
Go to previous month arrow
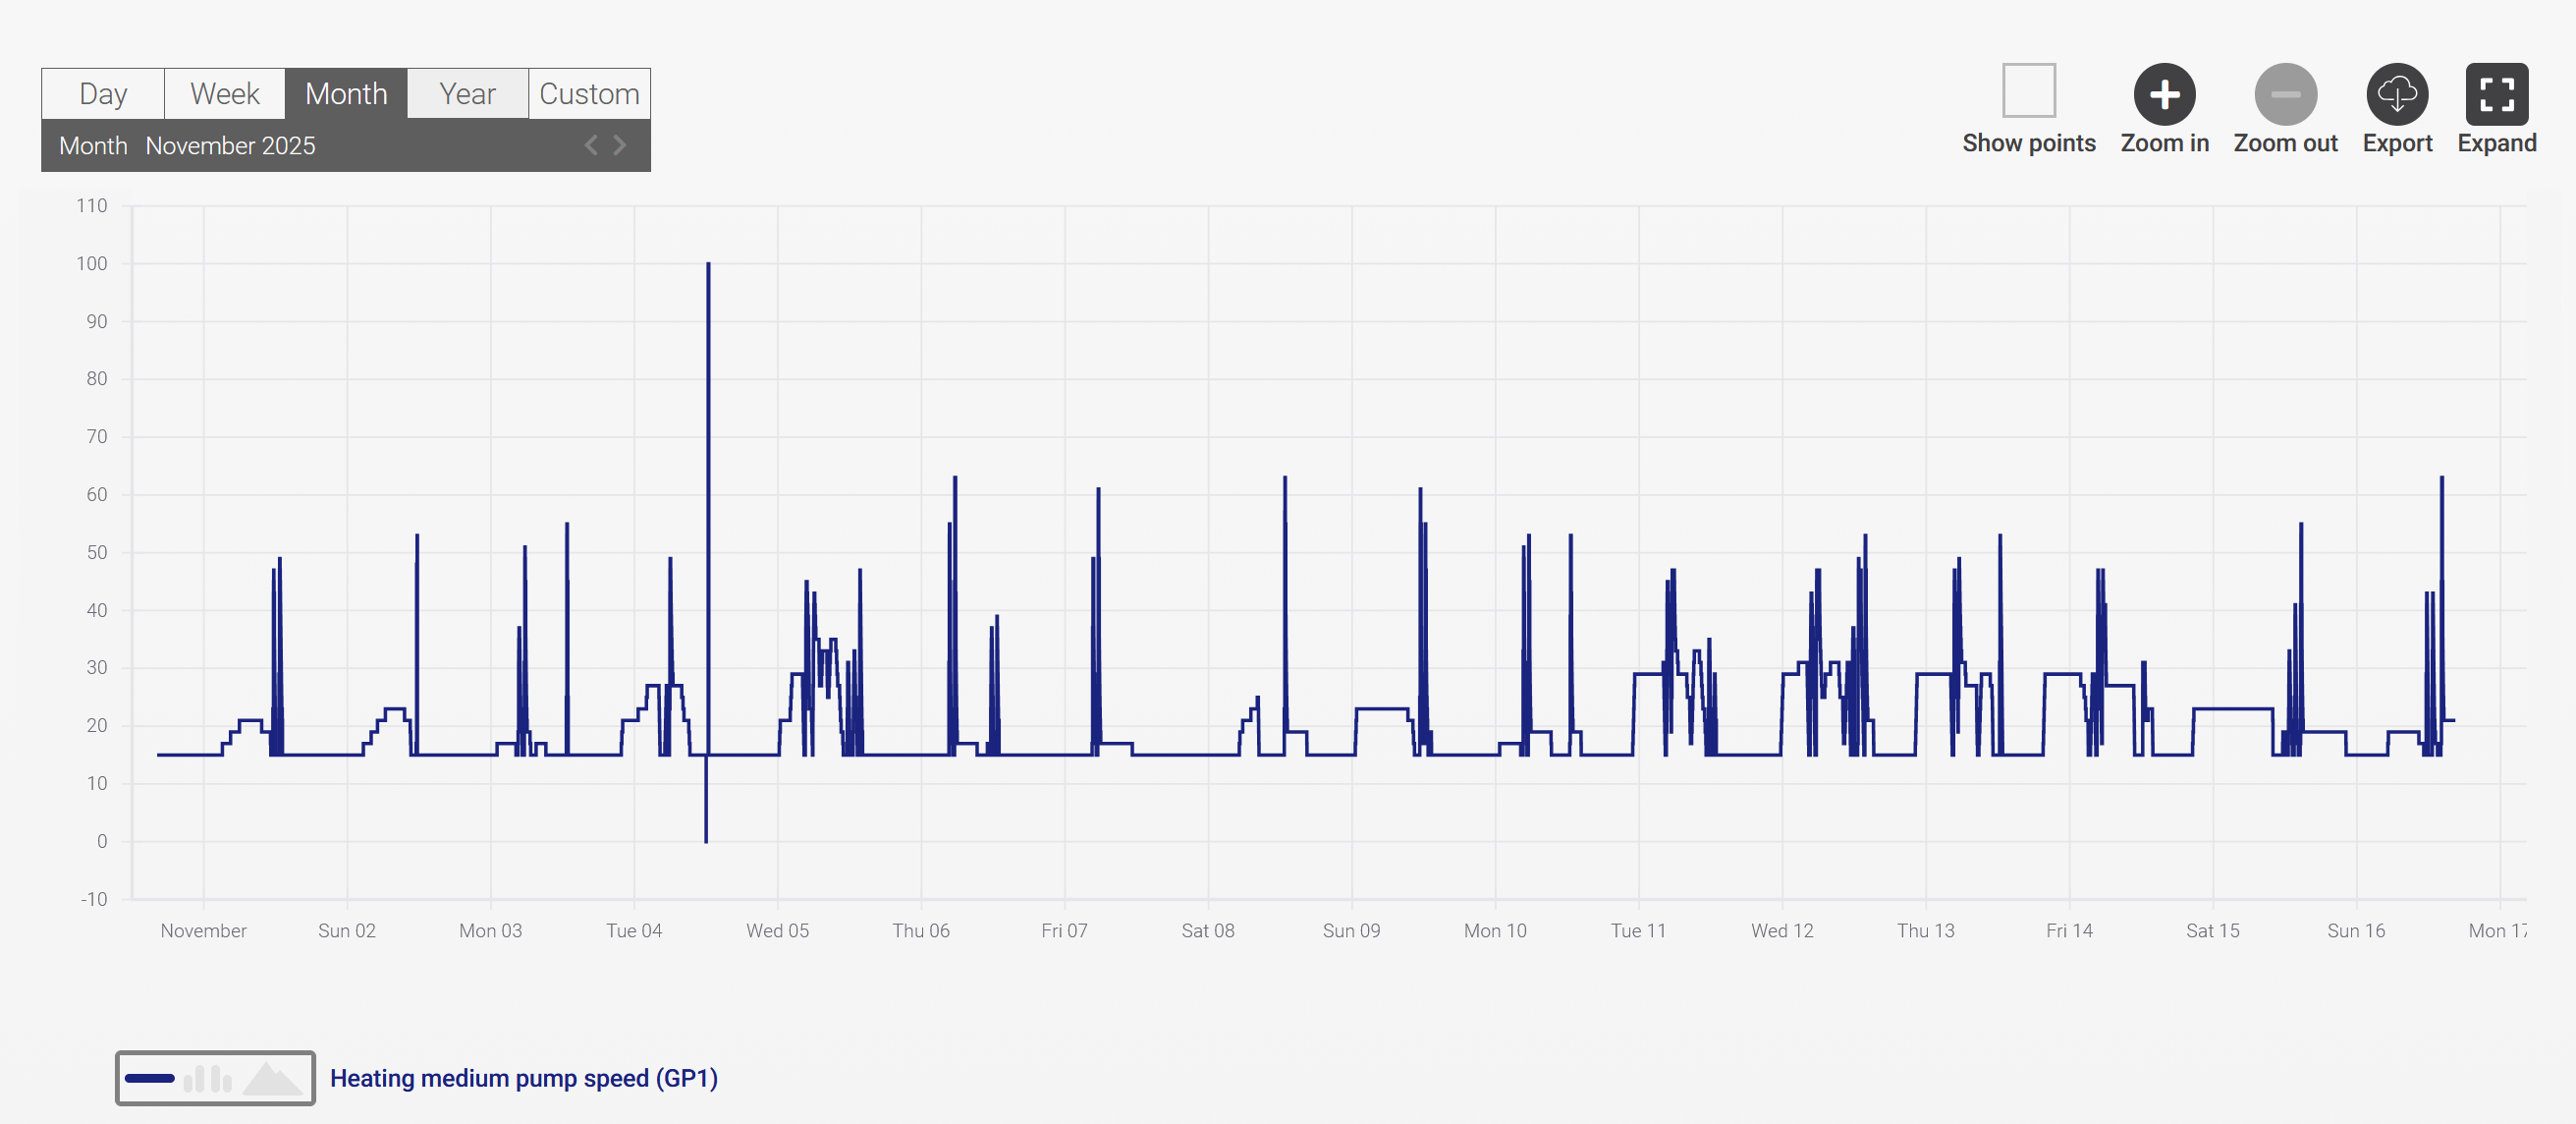point(591,145)
